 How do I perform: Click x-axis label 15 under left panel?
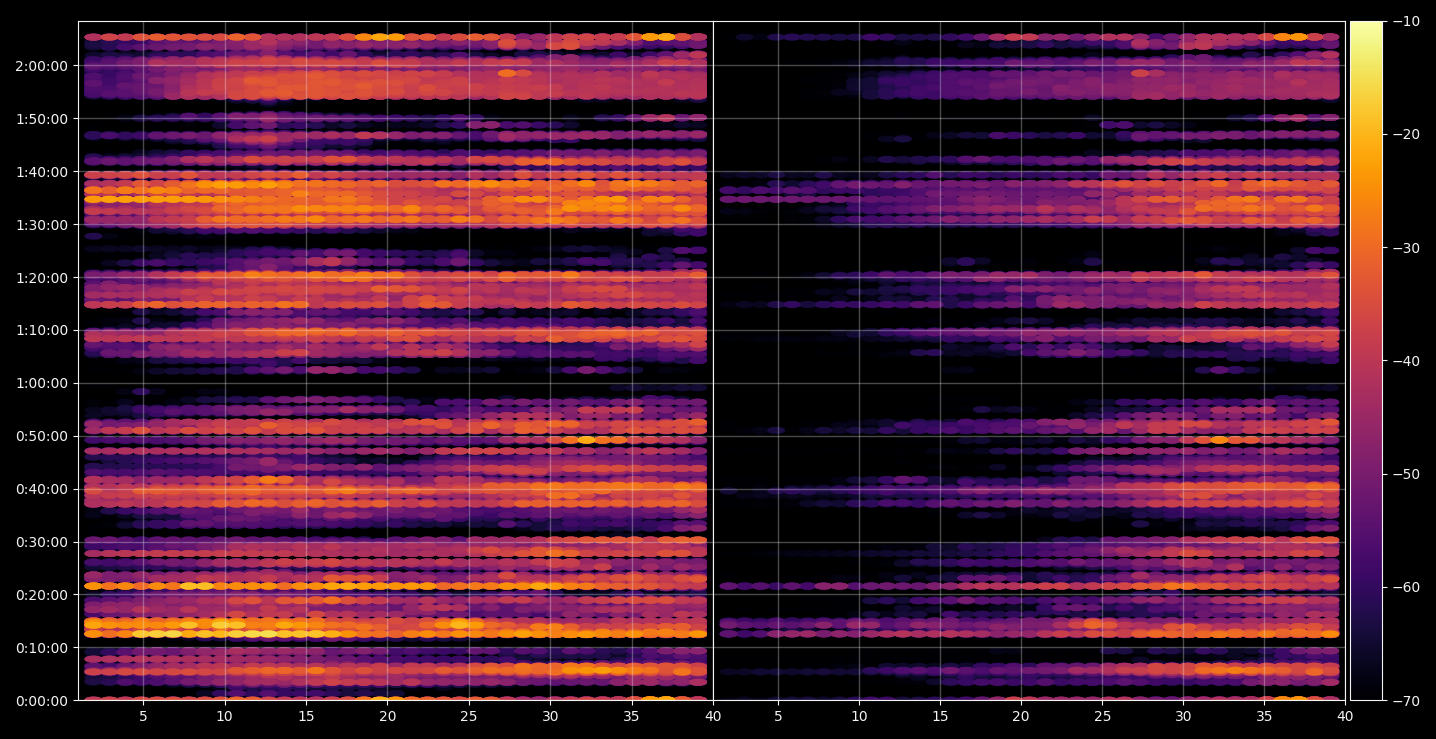tap(306, 716)
